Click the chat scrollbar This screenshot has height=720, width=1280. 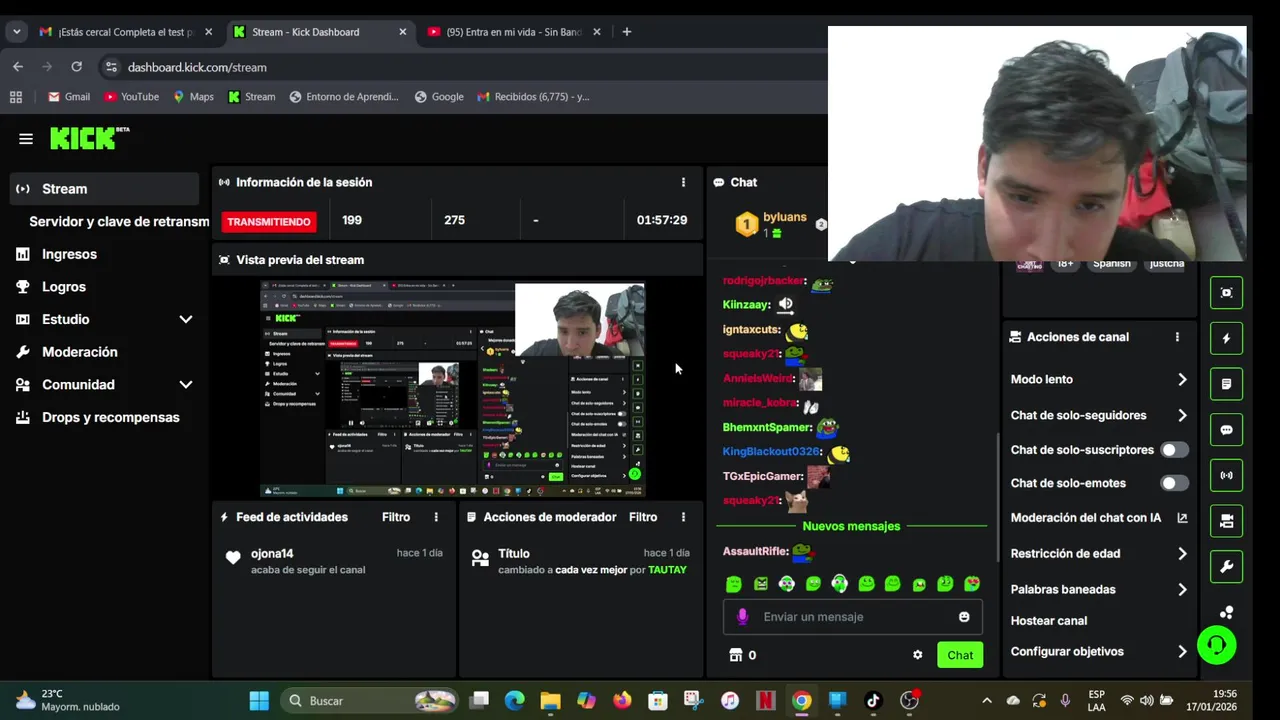[997, 498]
